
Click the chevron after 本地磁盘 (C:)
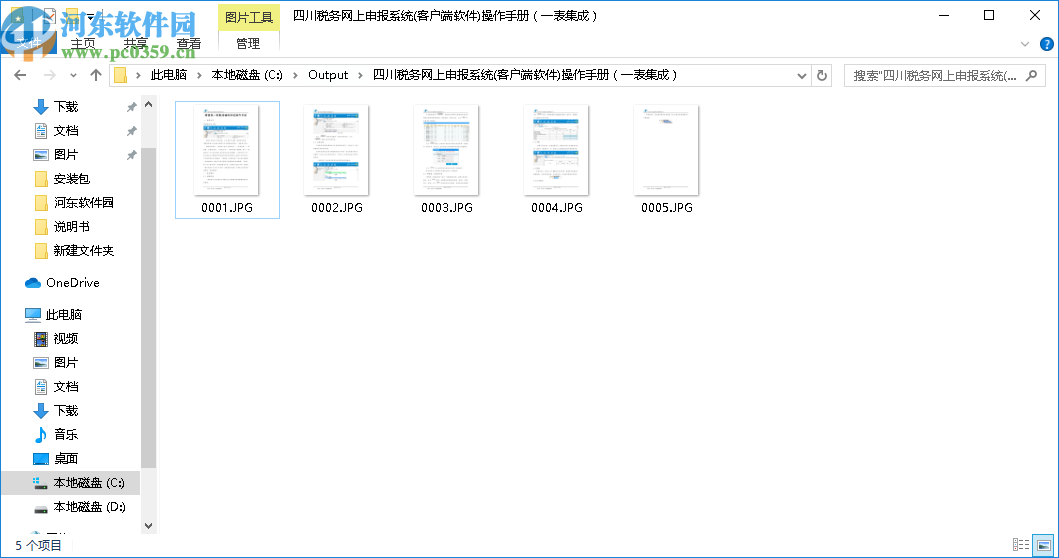295,75
